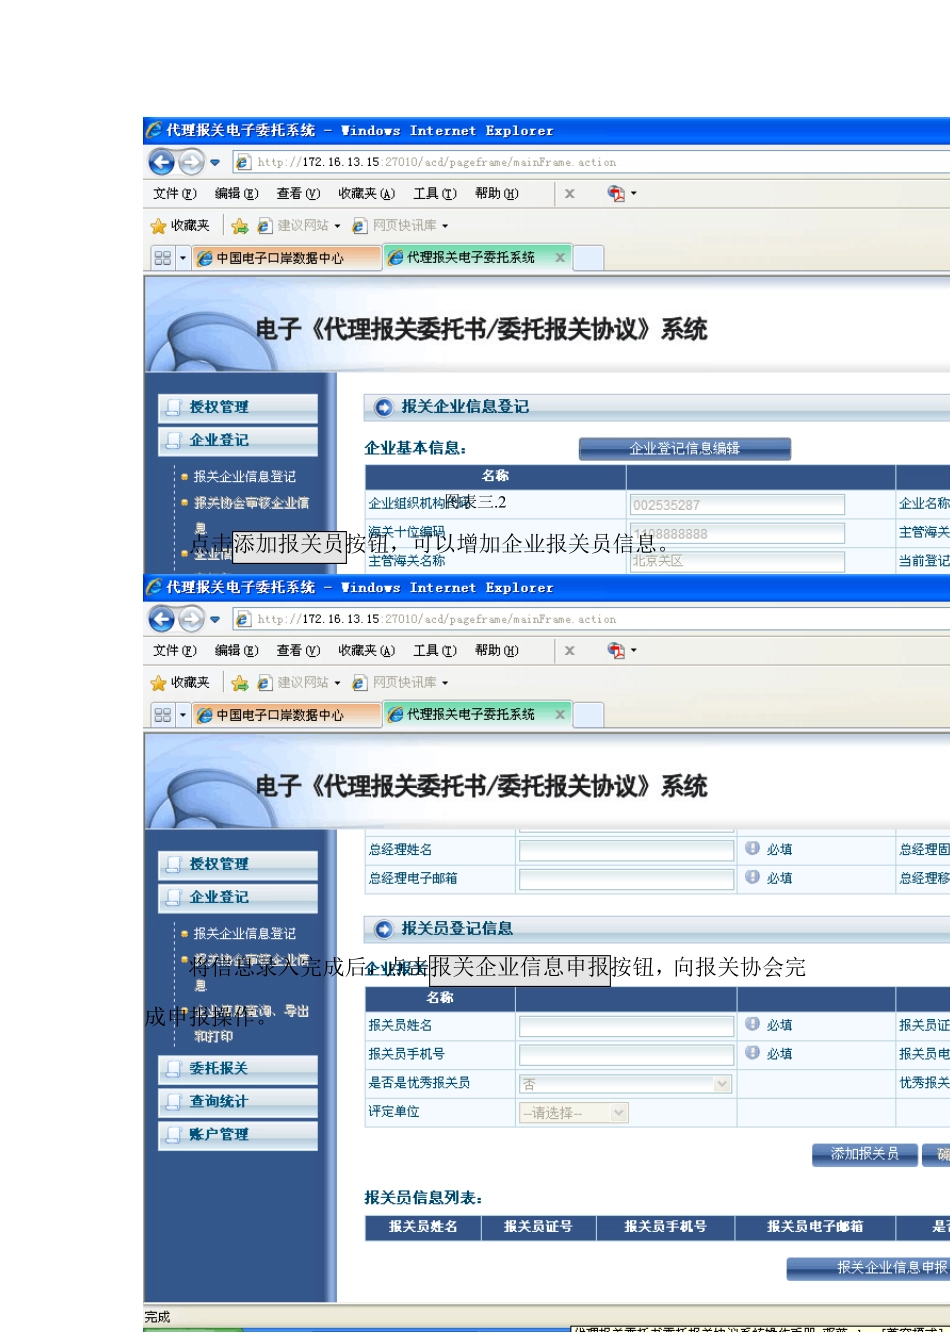Click 总经理姓名 input field

[x=627, y=850]
